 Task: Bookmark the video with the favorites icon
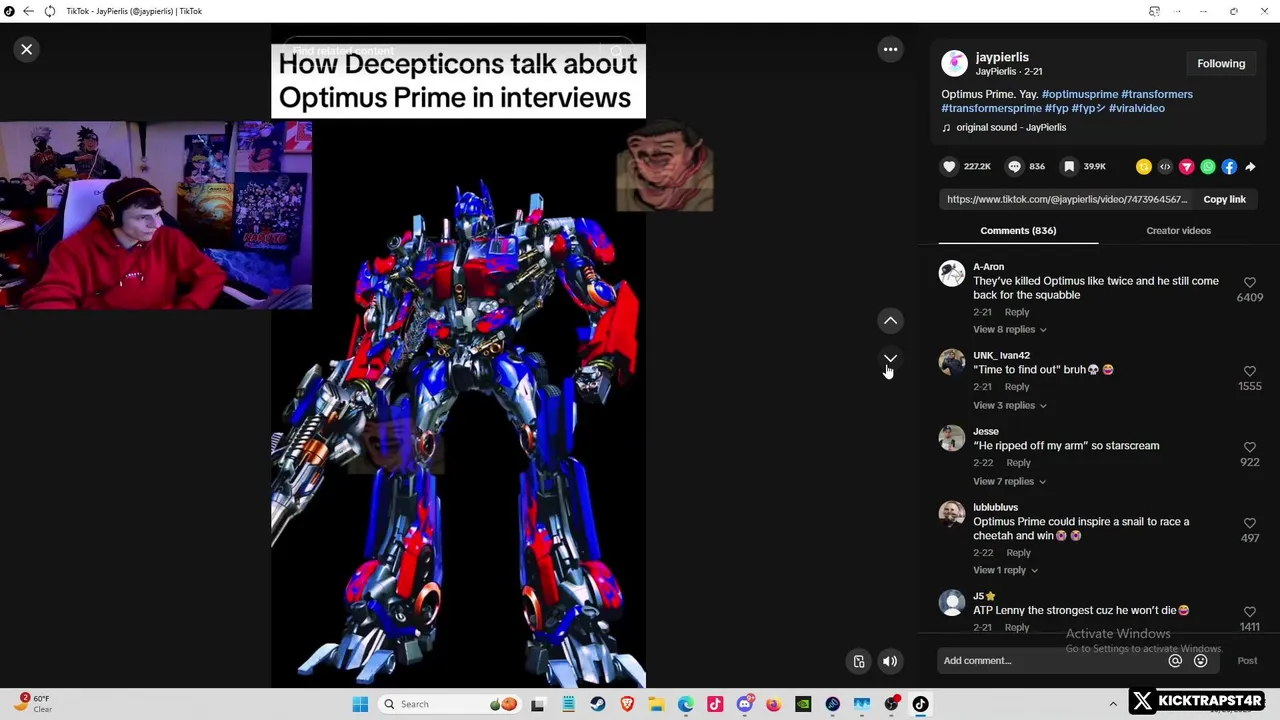pos(1069,167)
